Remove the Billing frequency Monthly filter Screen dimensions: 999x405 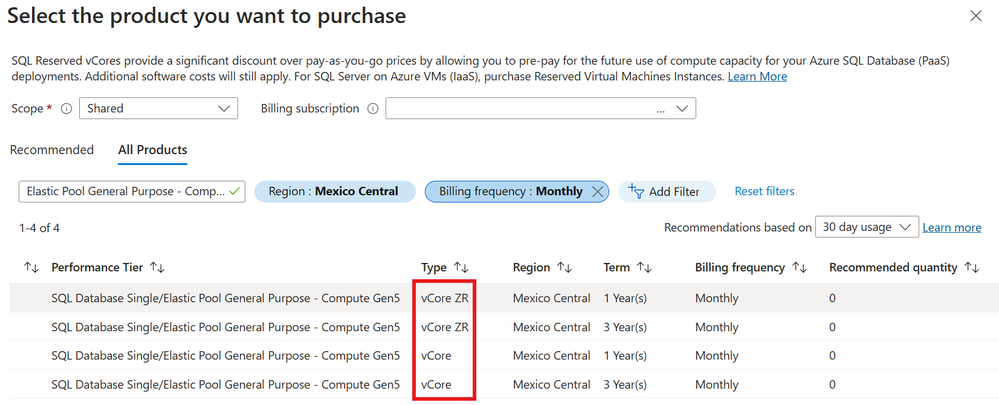pos(598,191)
